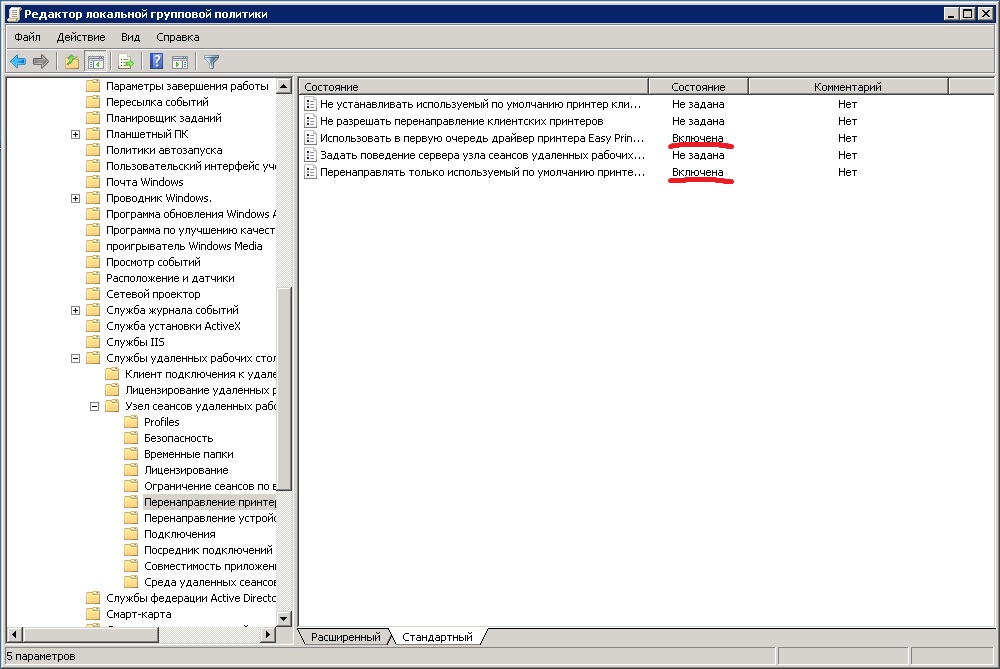Click the Back arrow toolbar icon
Image resolution: width=1000 pixels, height=669 pixels.
point(18,62)
